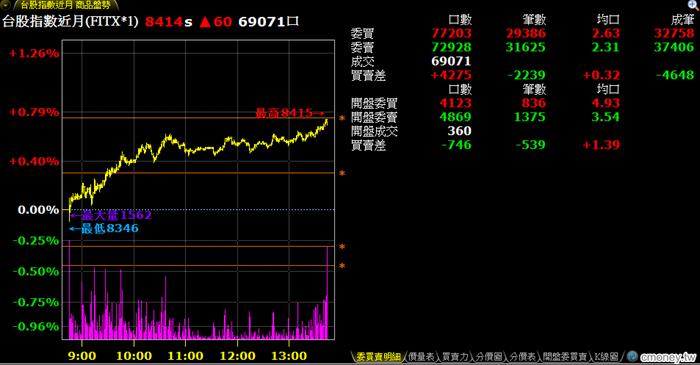Click the orange star marker near -0.50% level
700x365 pixels.
point(342,266)
